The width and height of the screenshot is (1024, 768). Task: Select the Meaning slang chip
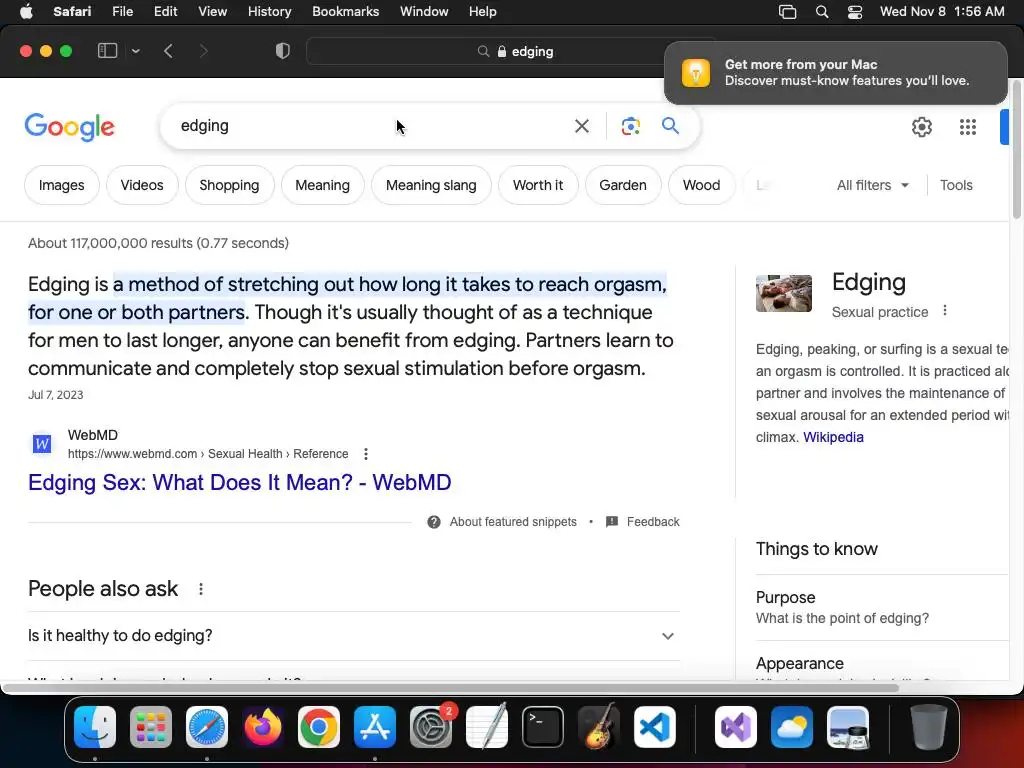[431, 185]
